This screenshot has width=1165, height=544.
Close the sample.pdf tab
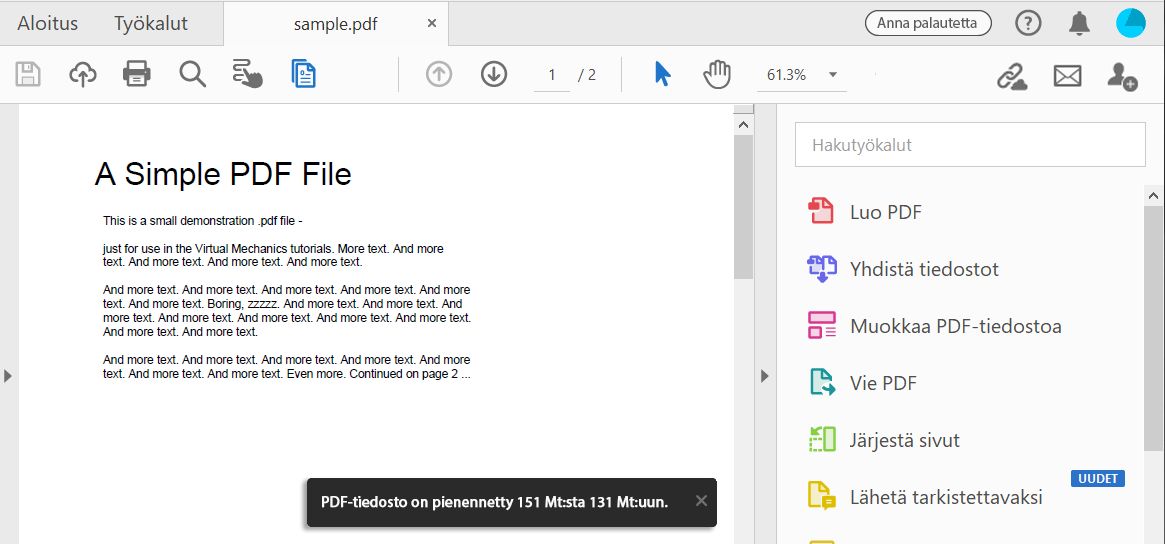point(432,24)
